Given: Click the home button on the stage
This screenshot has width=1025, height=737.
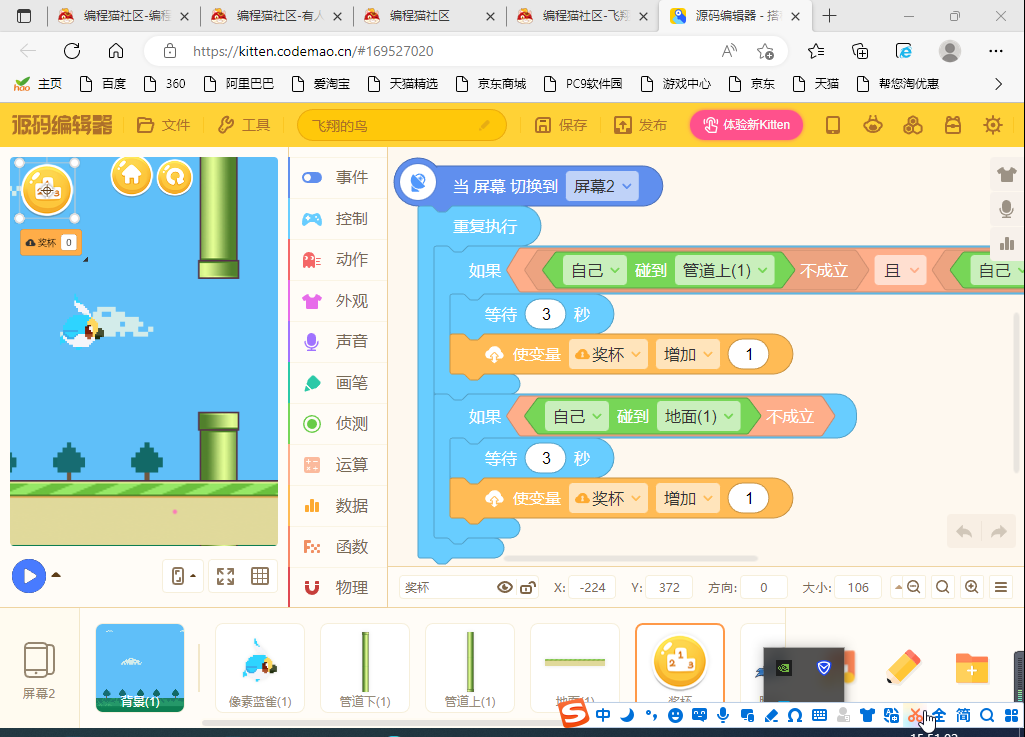Looking at the screenshot, I should click(131, 175).
